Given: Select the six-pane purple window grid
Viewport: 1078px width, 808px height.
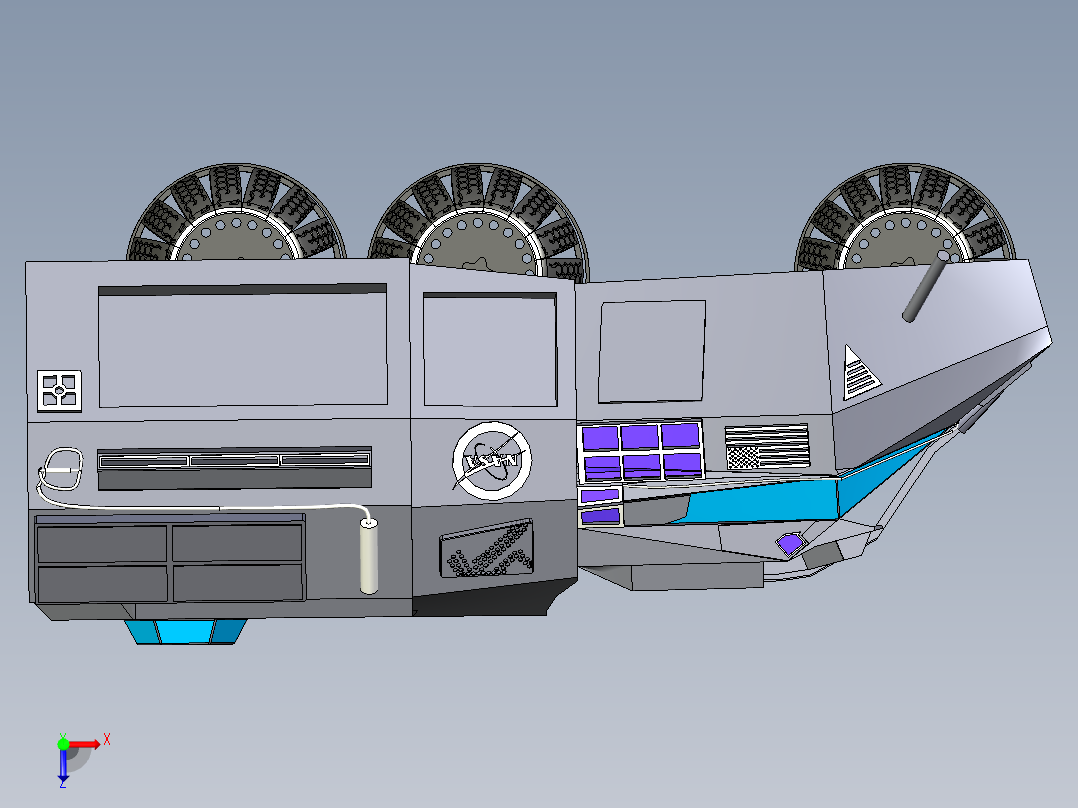Looking at the screenshot, I should [642, 450].
